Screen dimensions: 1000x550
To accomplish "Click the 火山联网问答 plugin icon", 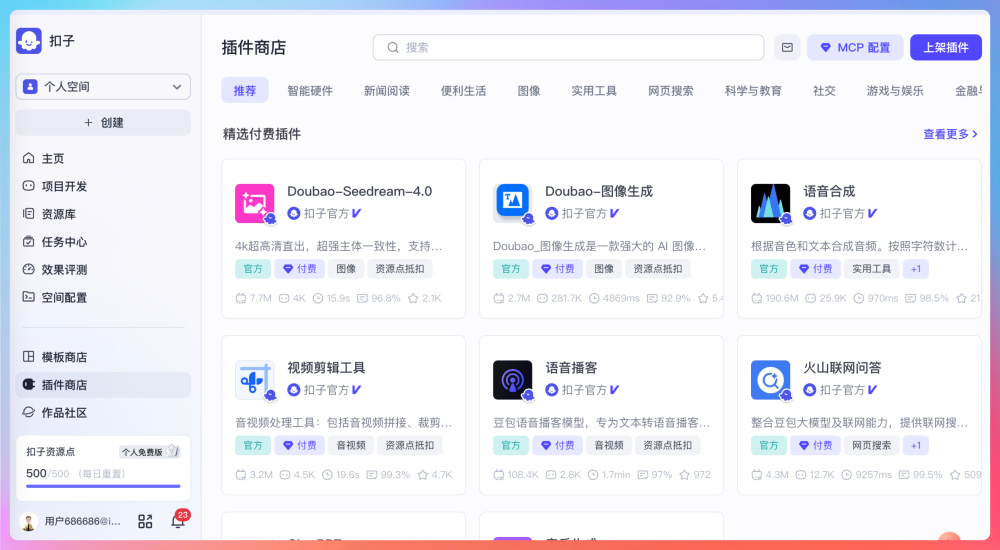I will tap(770, 380).
